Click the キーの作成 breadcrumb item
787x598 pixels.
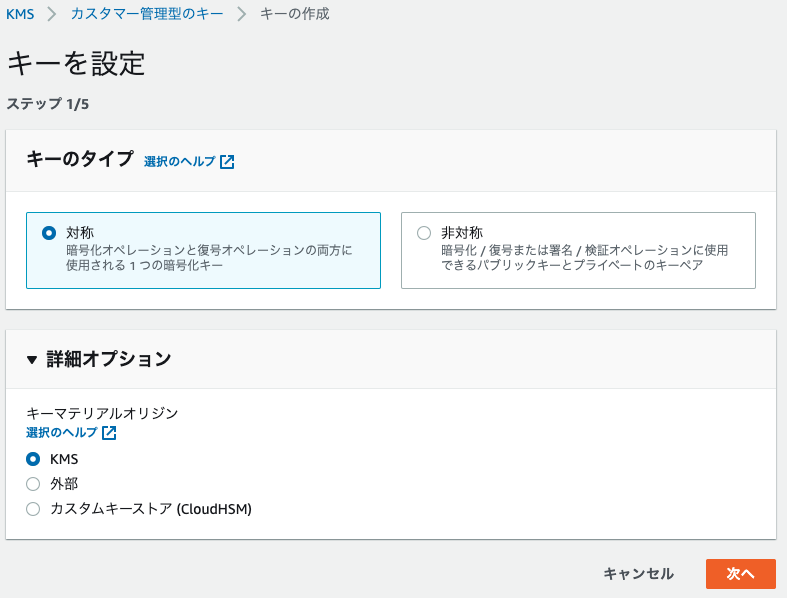coord(294,14)
